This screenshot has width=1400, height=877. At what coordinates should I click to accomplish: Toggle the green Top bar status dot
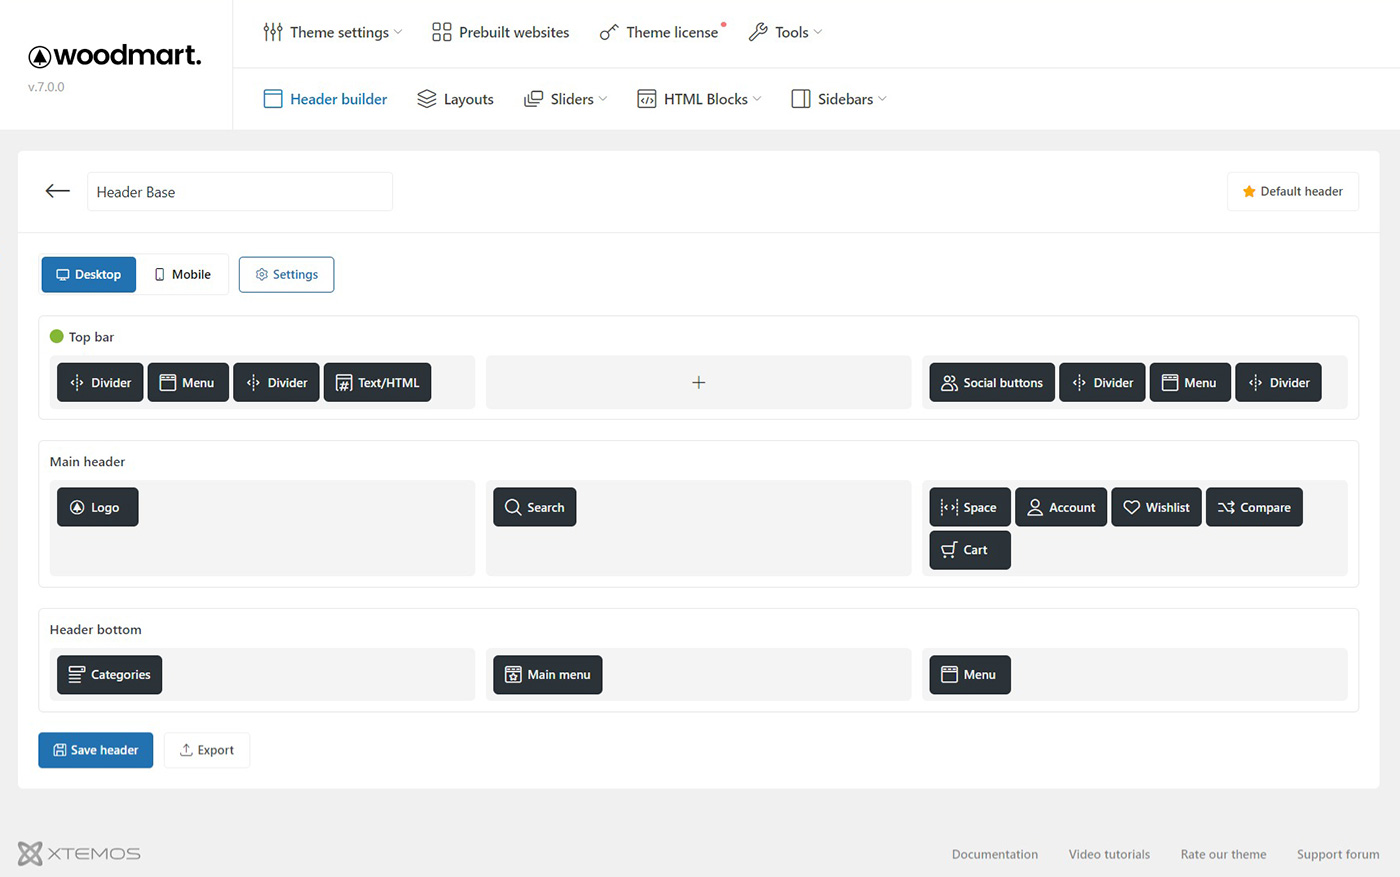pyautogui.click(x=57, y=337)
